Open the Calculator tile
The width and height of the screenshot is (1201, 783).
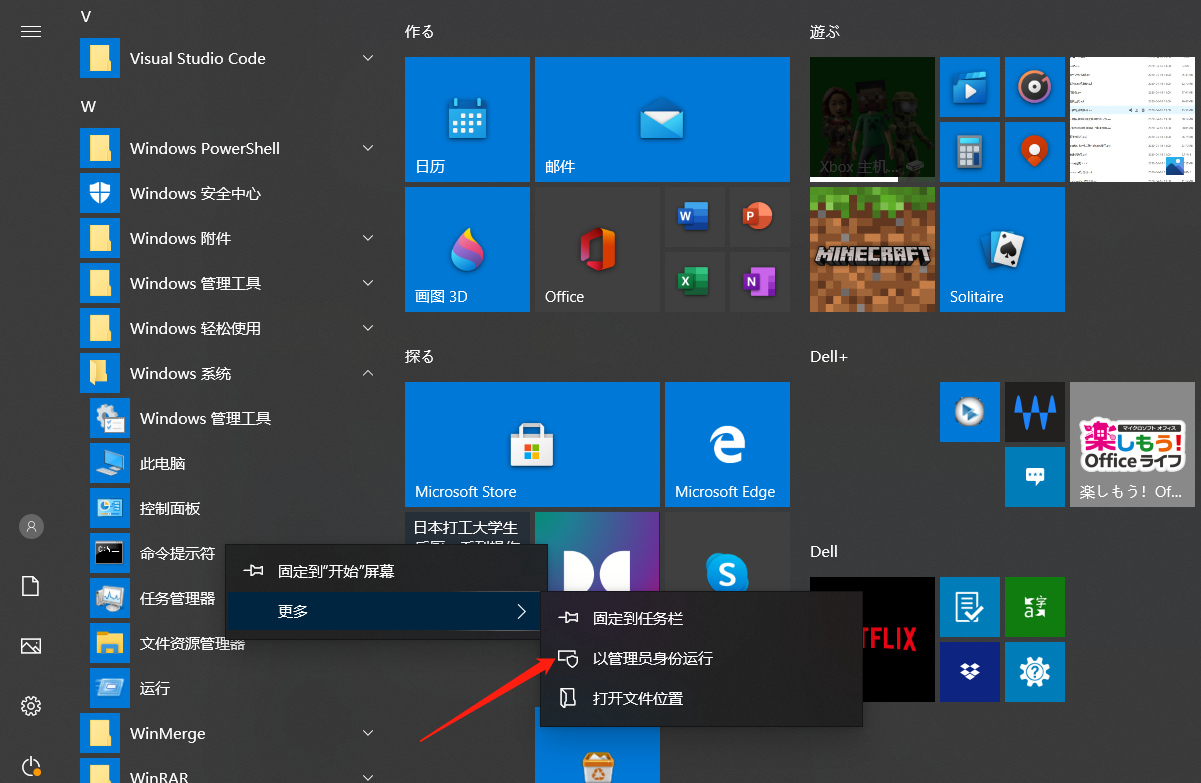pos(970,151)
